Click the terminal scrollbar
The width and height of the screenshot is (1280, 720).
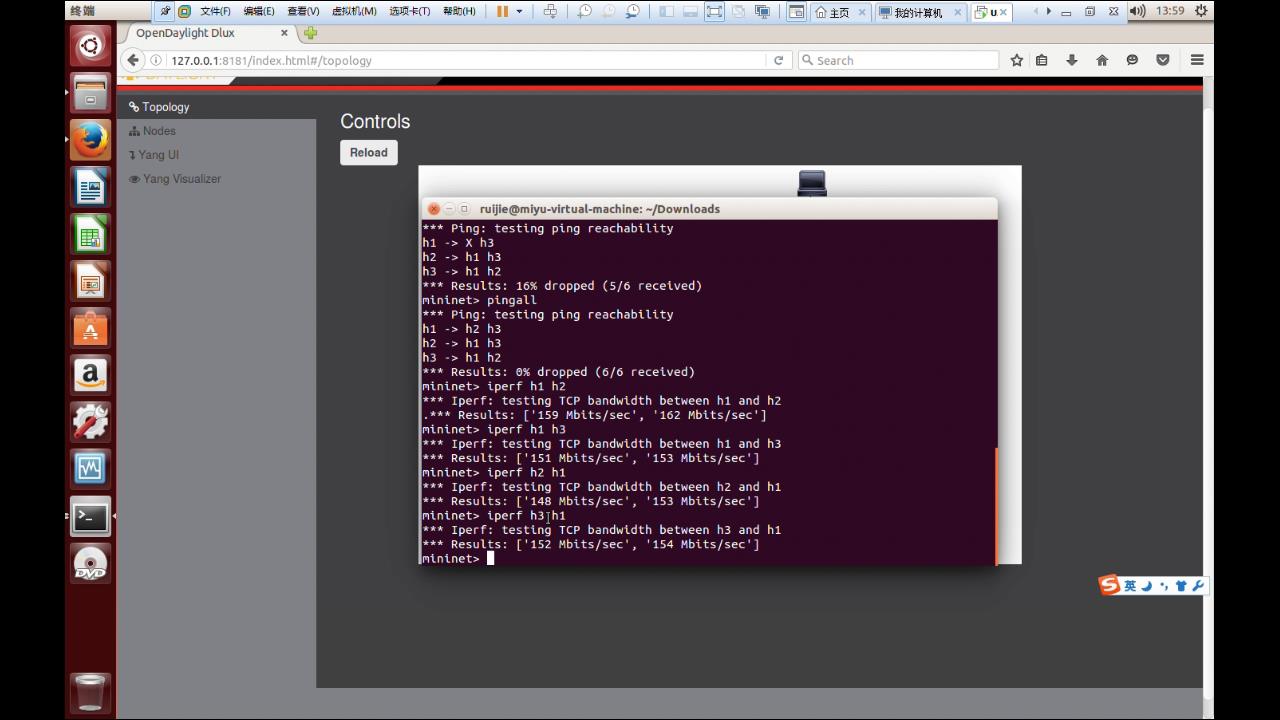[995, 505]
